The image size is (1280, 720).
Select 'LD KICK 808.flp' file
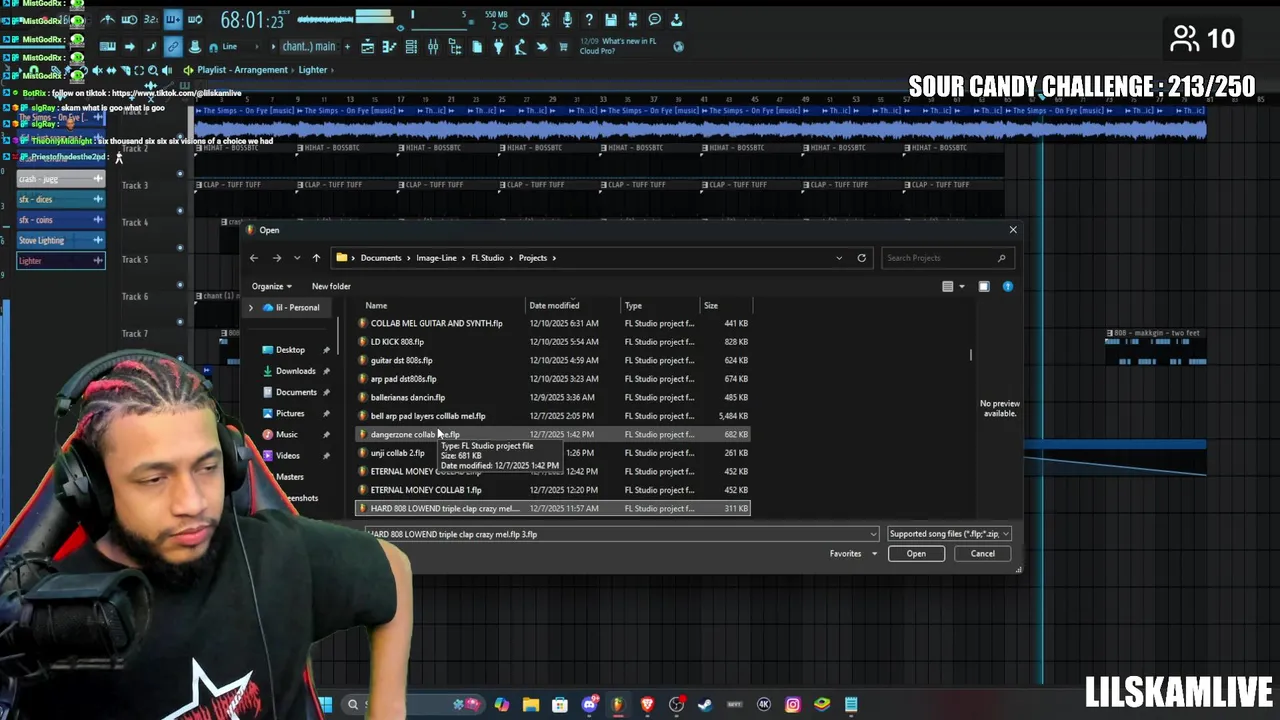[x=553, y=342]
